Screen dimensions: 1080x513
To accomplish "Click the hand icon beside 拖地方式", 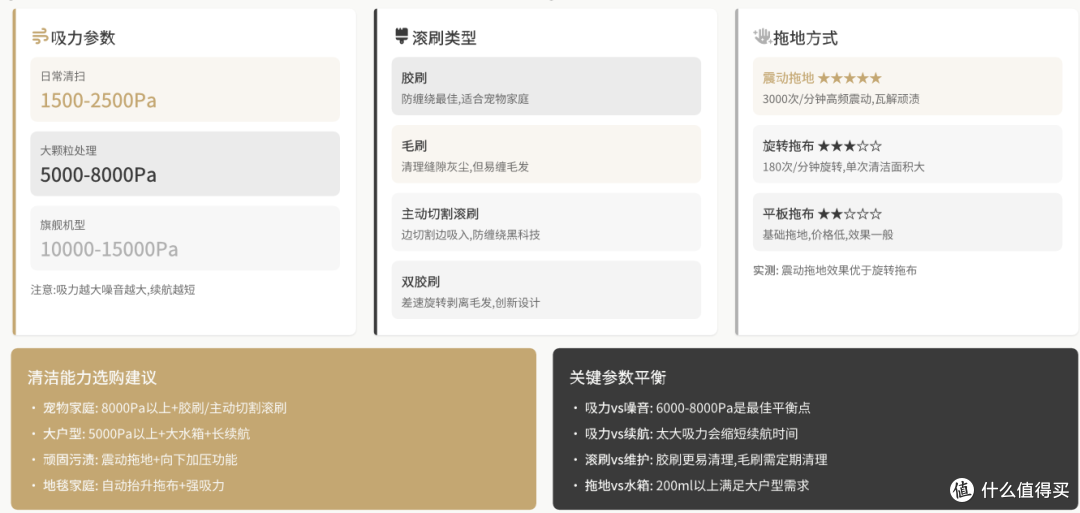I will (762, 36).
